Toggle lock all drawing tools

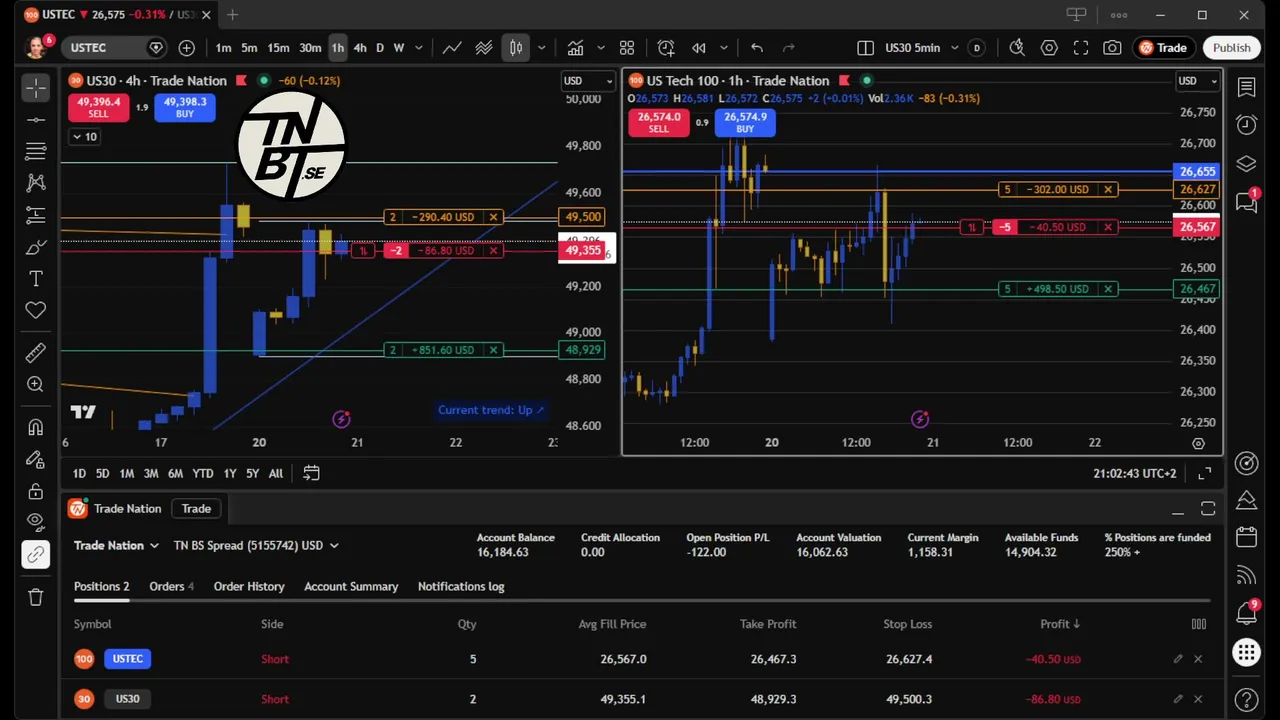pyautogui.click(x=36, y=491)
